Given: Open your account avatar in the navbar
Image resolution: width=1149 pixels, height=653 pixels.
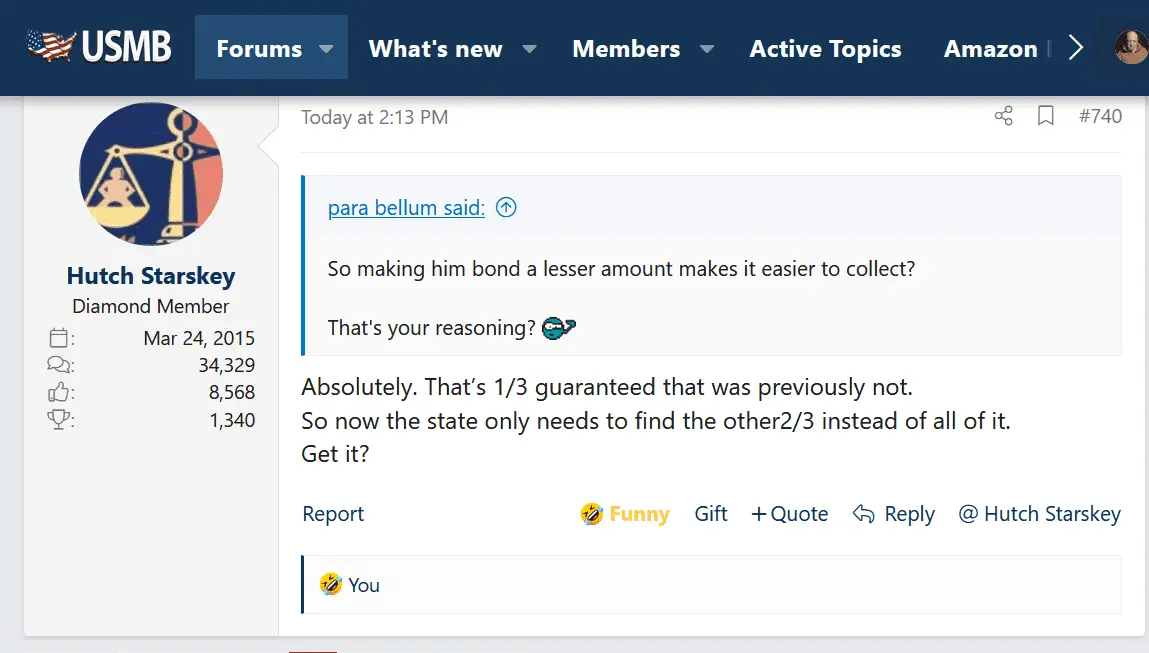Looking at the screenshot, I should (x=1132, y=47).
